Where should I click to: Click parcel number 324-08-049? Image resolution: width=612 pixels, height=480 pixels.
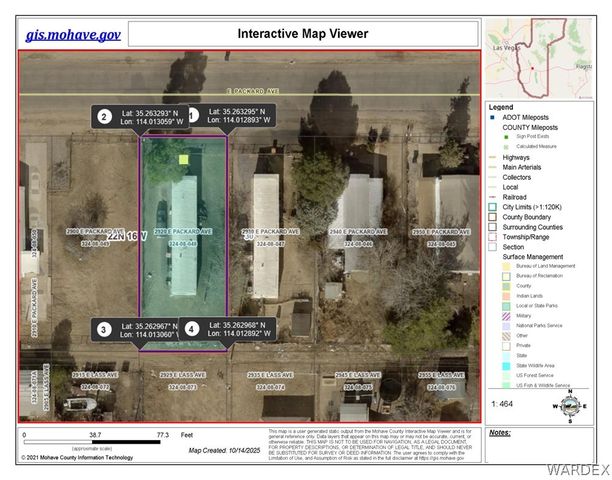[95, 244]
